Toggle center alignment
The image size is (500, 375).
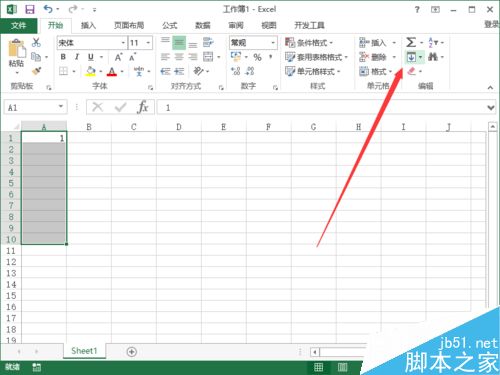(179, 57)
